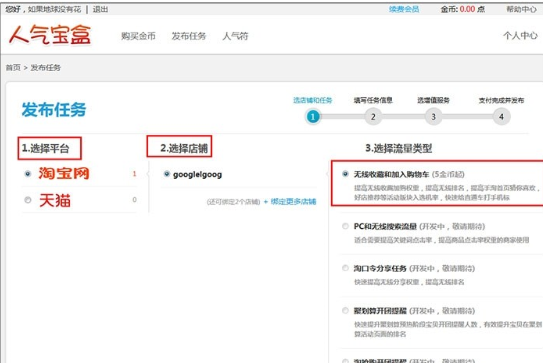Select the googlelgoog shop radio button
The height and width of the screenshot is (363, 543).
(x=167, y=174)
